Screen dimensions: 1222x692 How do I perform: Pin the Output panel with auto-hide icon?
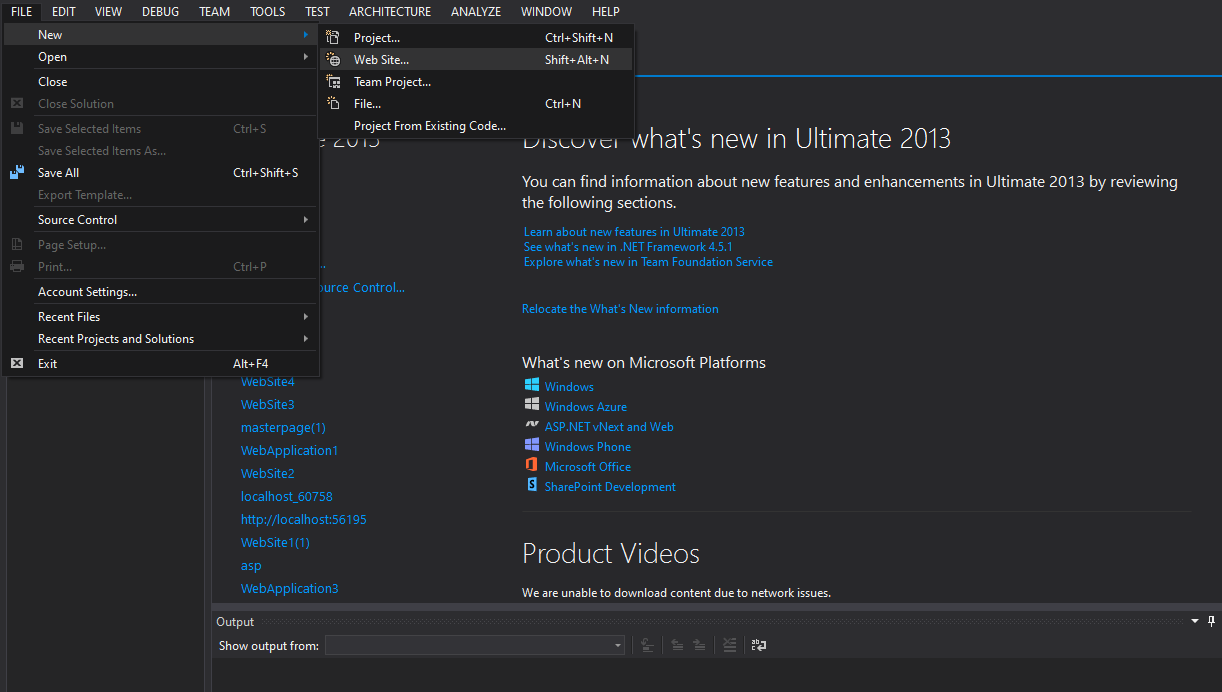pos(1211,621)
